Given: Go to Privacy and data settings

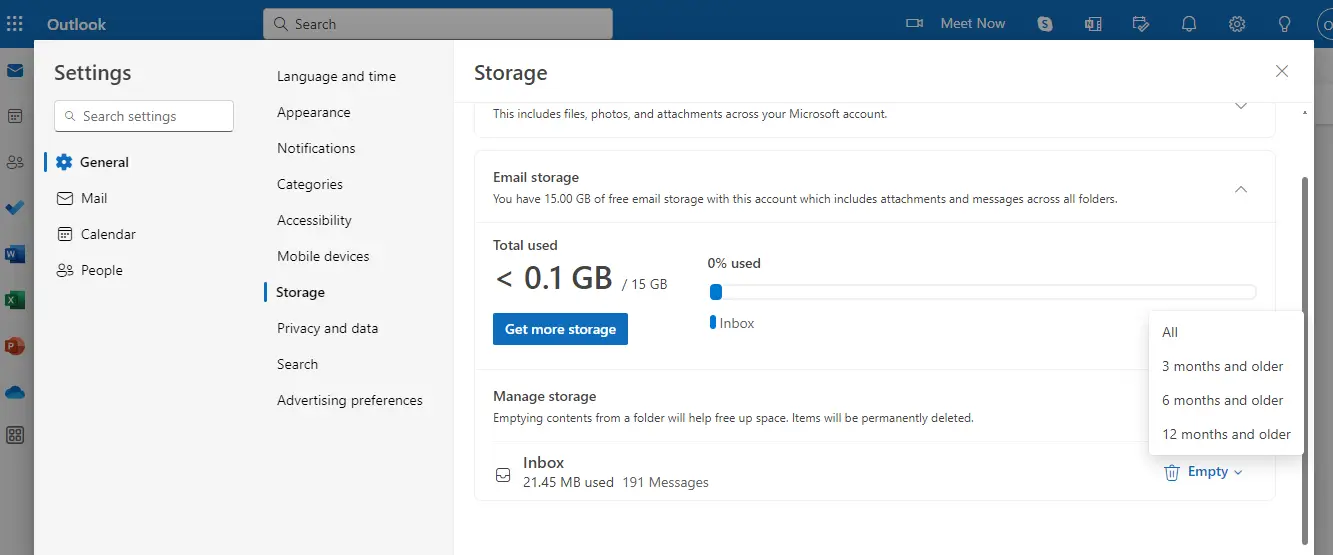Looking at the screenshot, I should click(x=327, y=328).
